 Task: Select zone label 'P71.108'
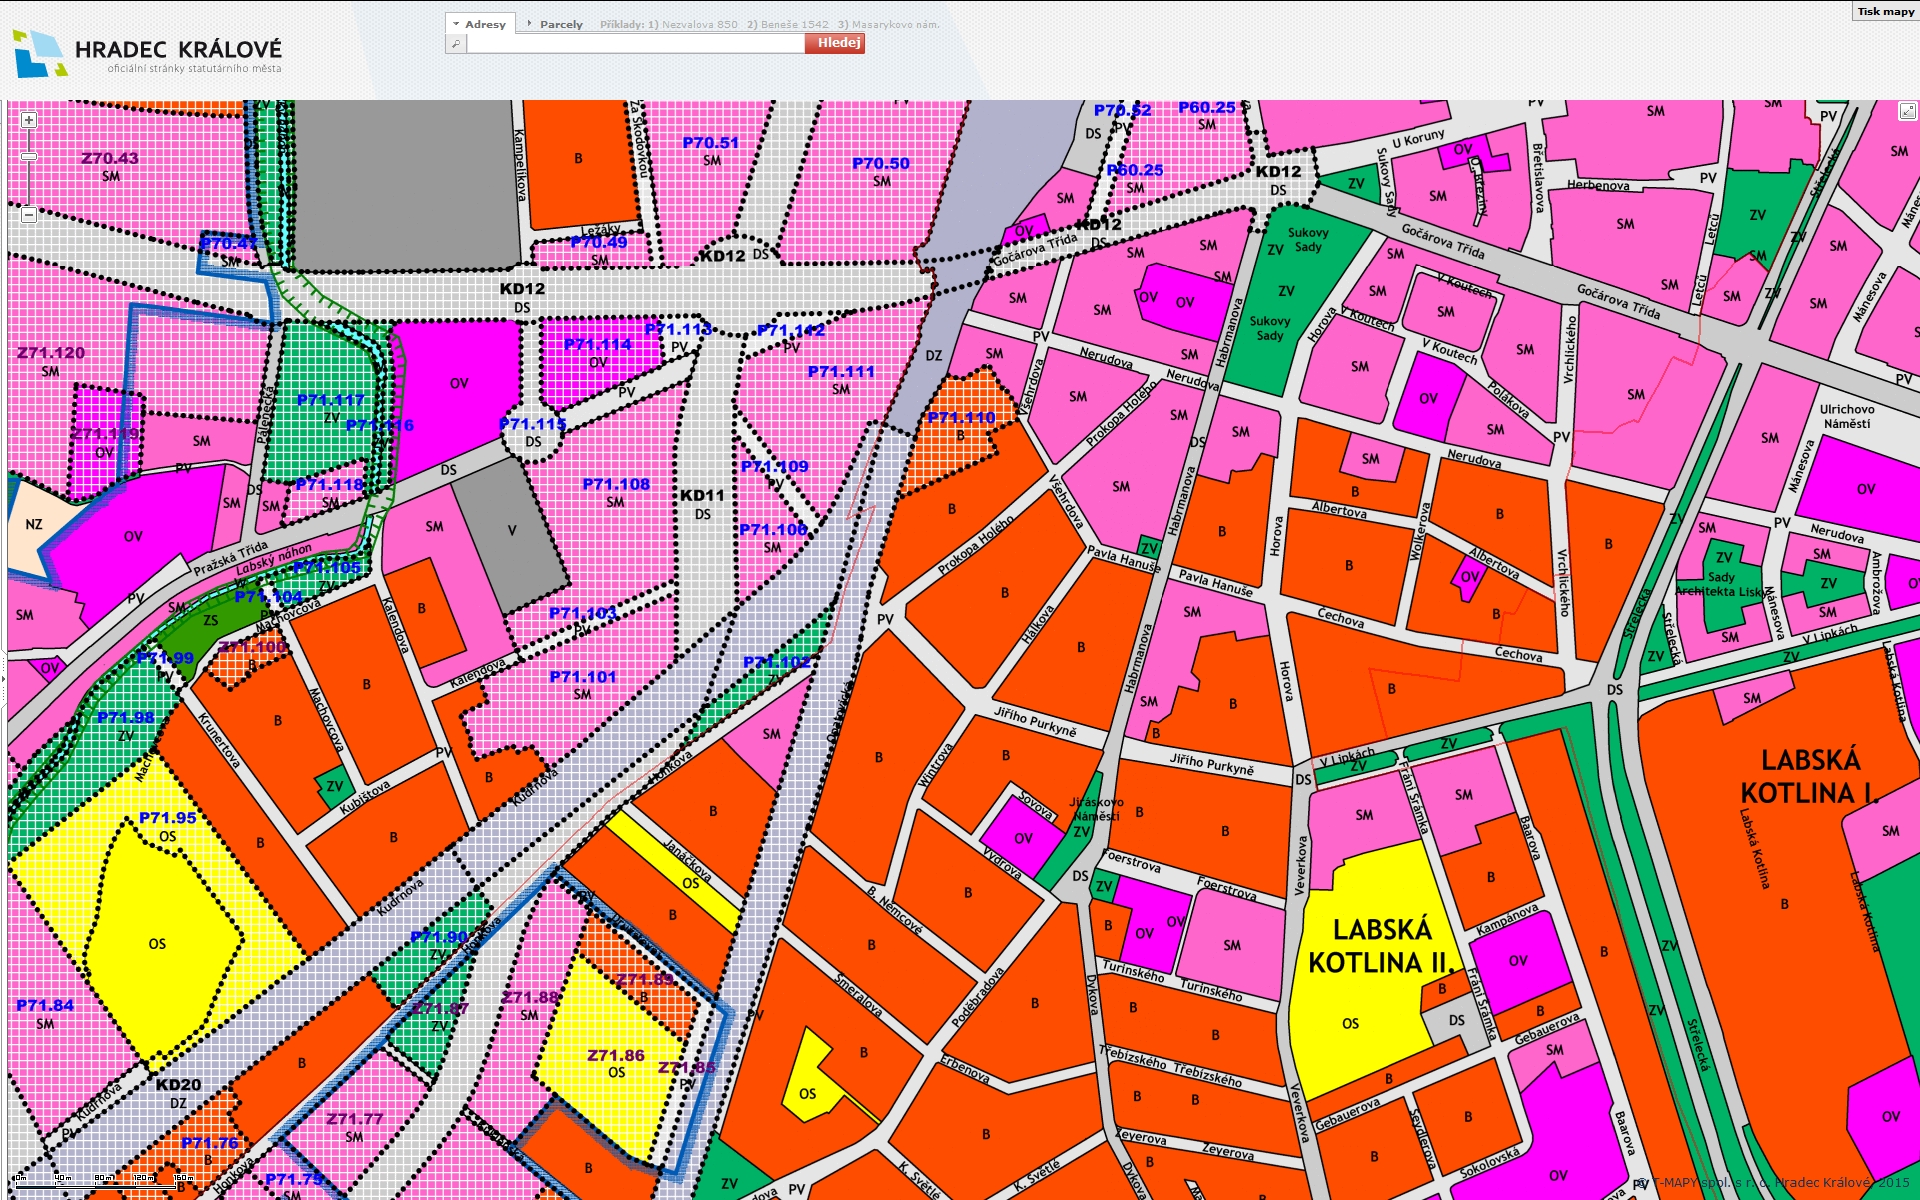(616, 484)
